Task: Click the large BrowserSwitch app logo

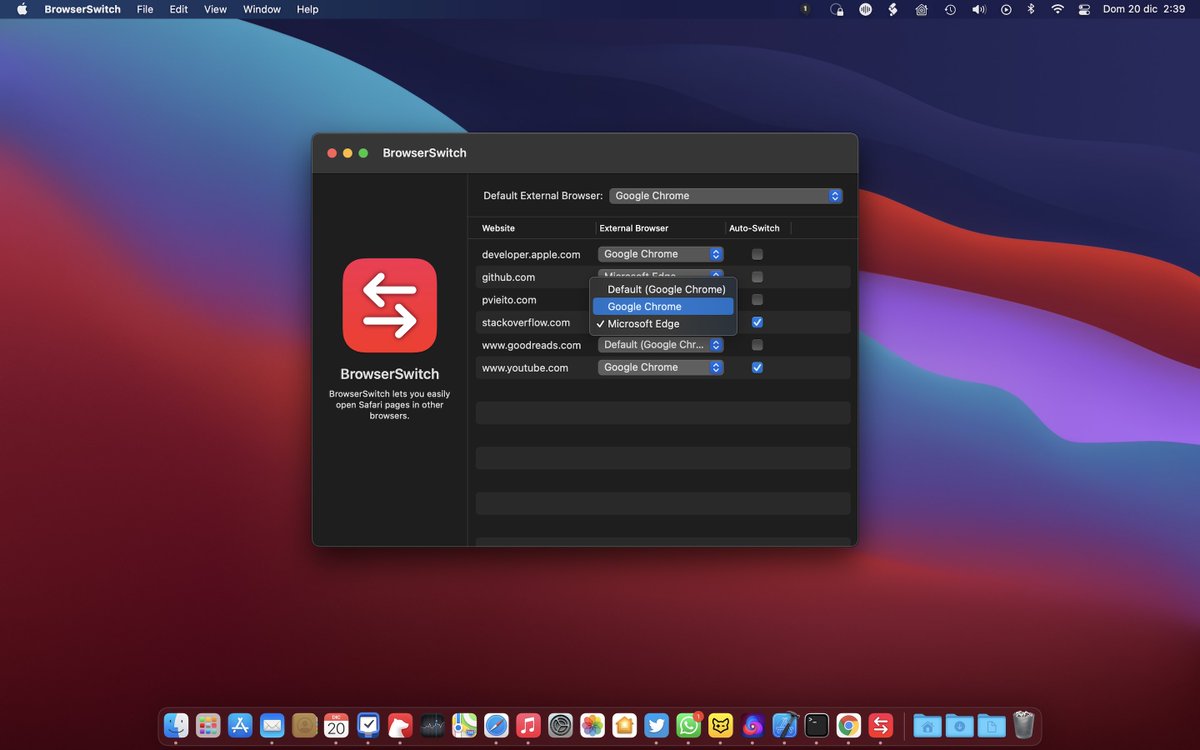Action: coord(390,306)
